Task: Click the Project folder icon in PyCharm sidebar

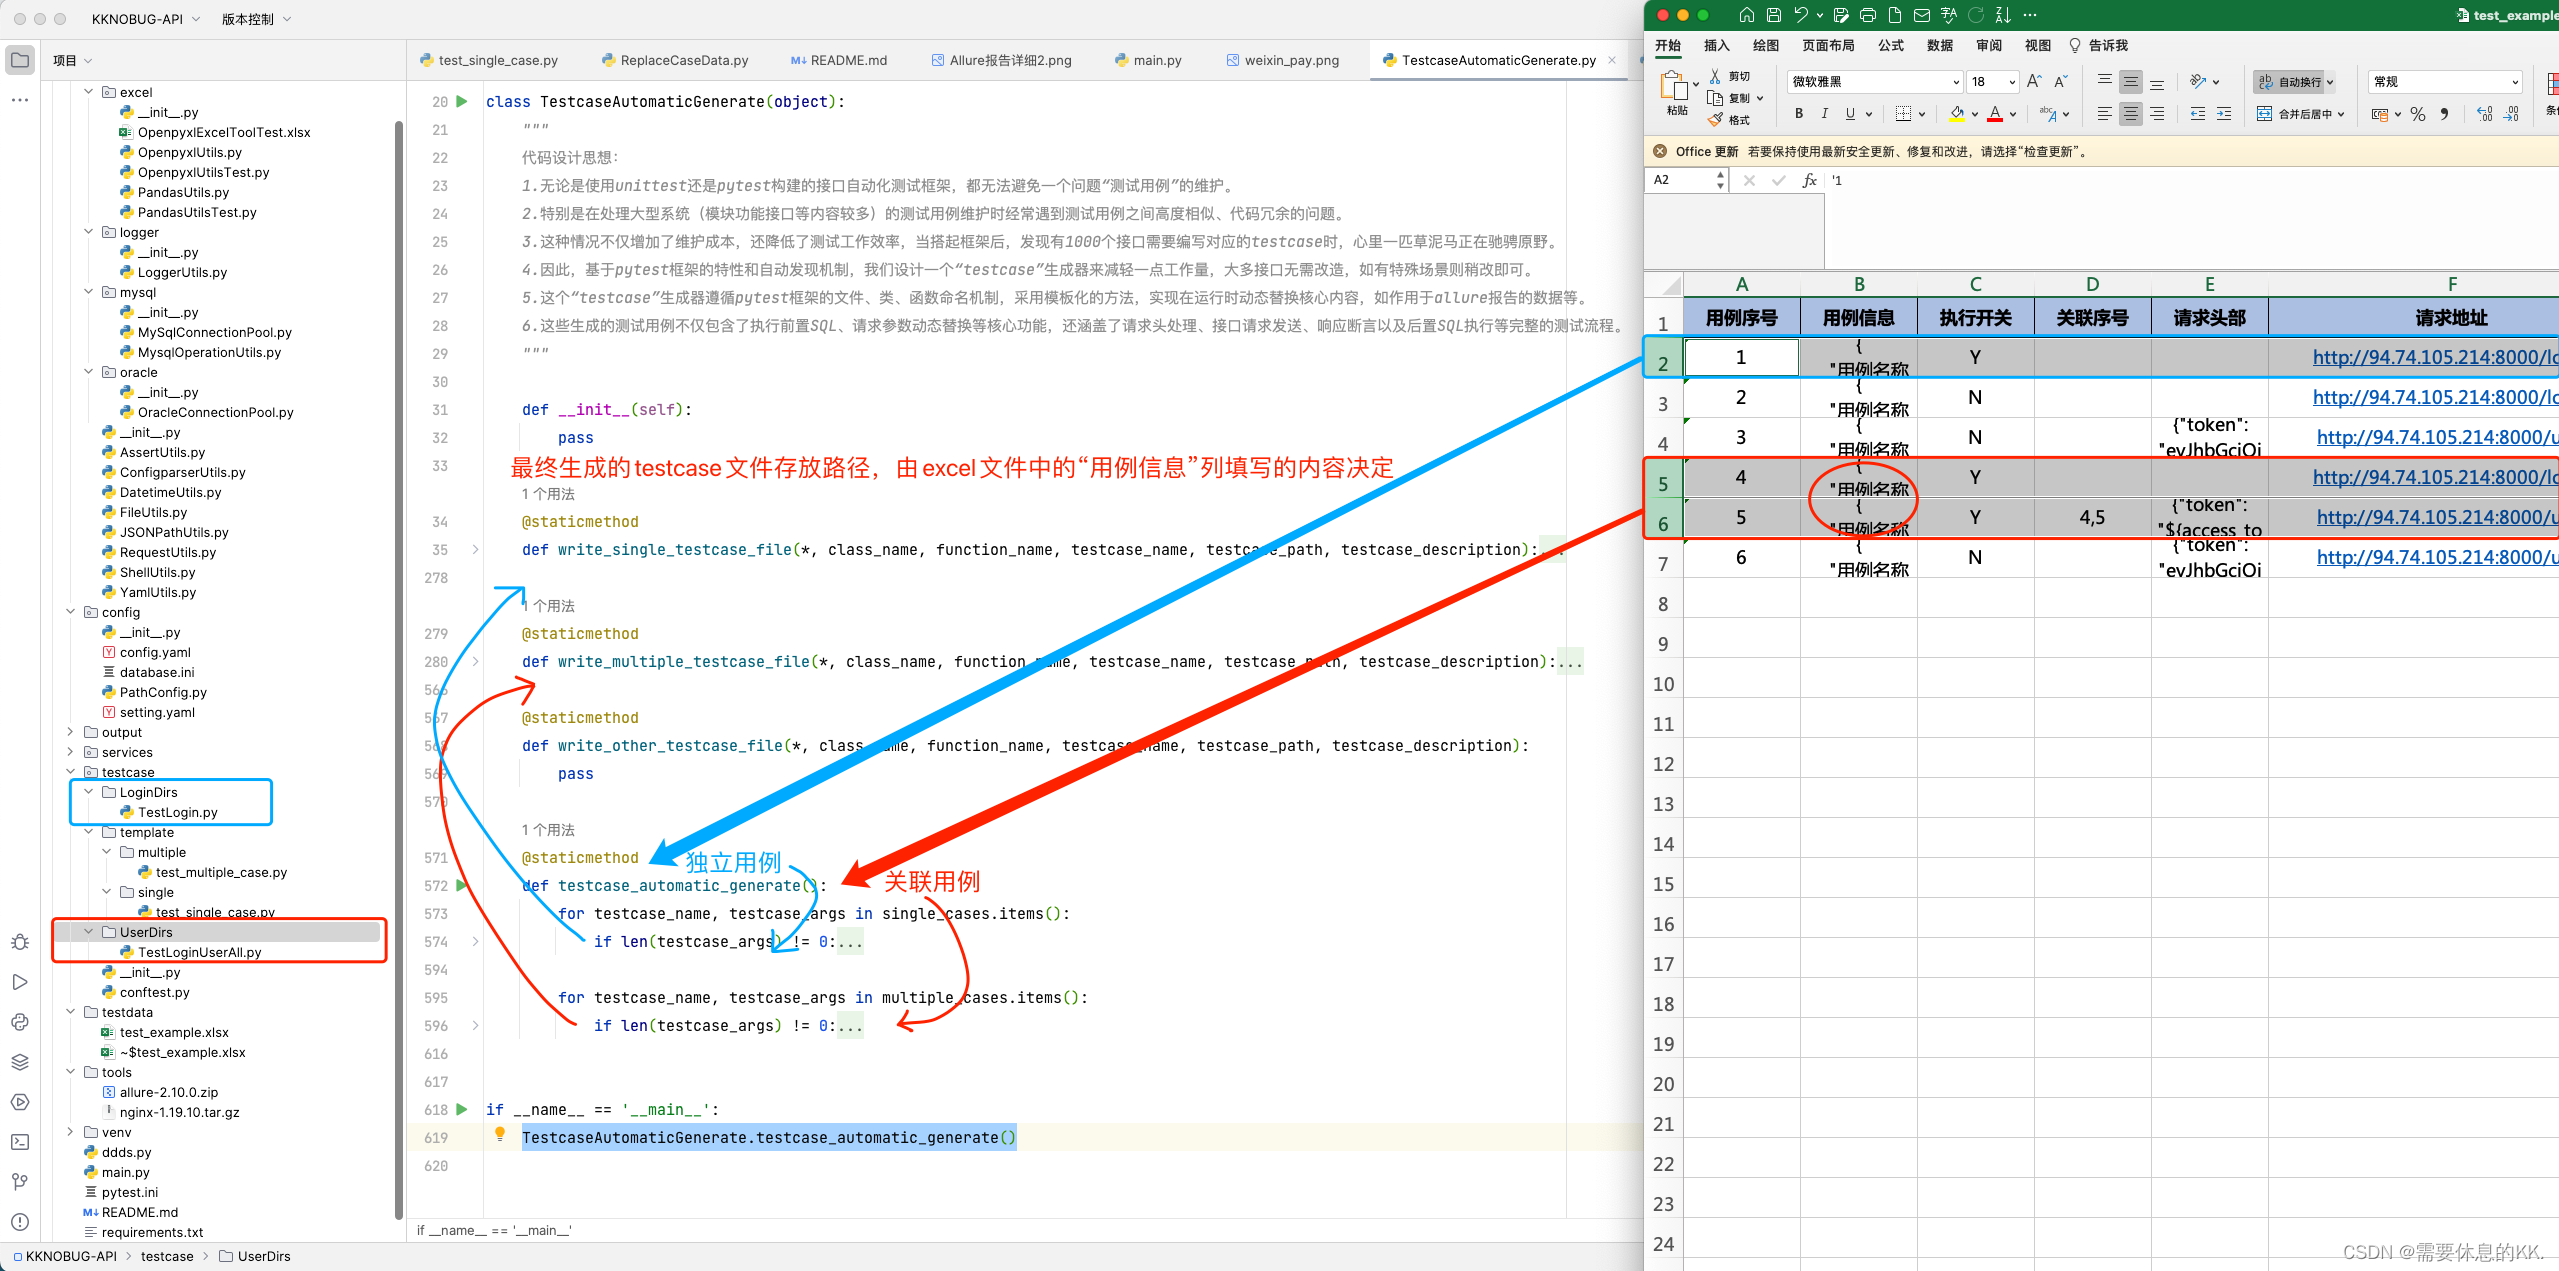Action: tap(20, 60)
